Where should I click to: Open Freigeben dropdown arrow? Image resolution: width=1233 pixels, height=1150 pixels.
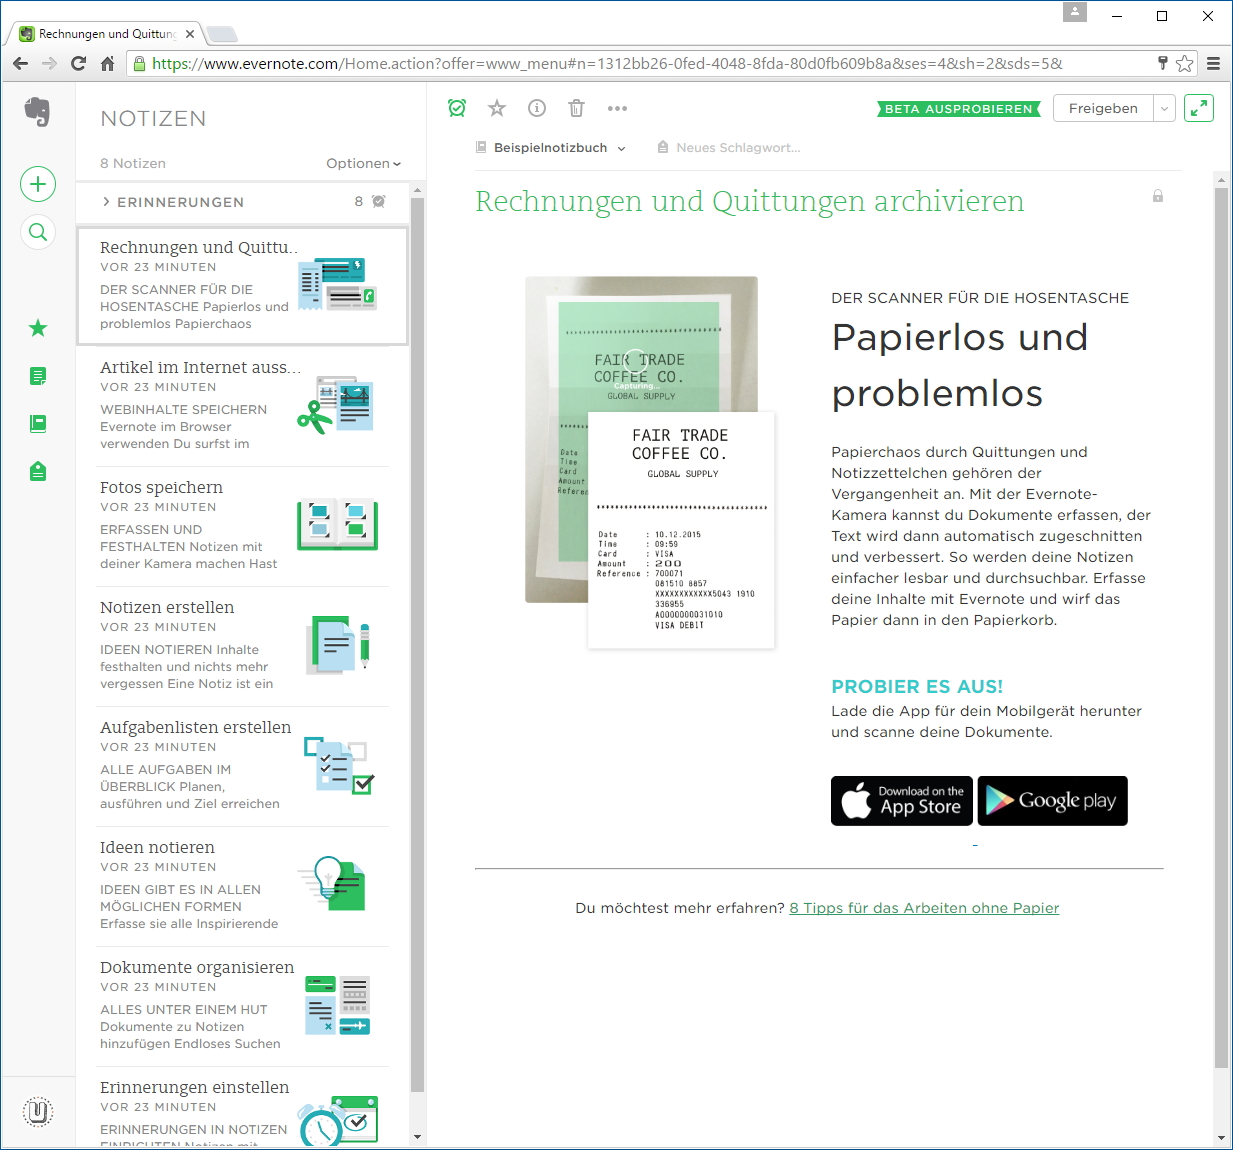(1164, 108)
